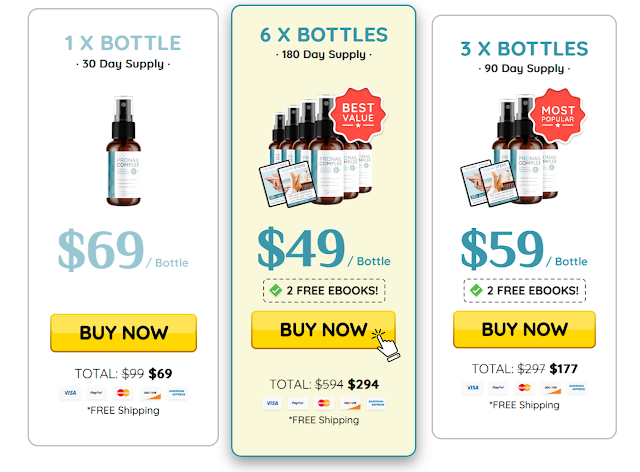Click green checkmark beside 6-bottle free ebooks
The height and width of the screenshot is (472, 640).
pos(276,290)
